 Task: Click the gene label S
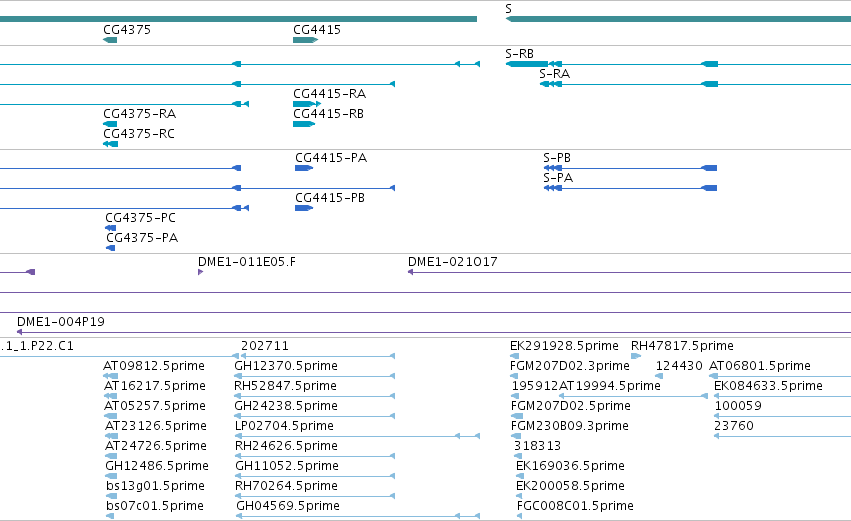(508, 8)
